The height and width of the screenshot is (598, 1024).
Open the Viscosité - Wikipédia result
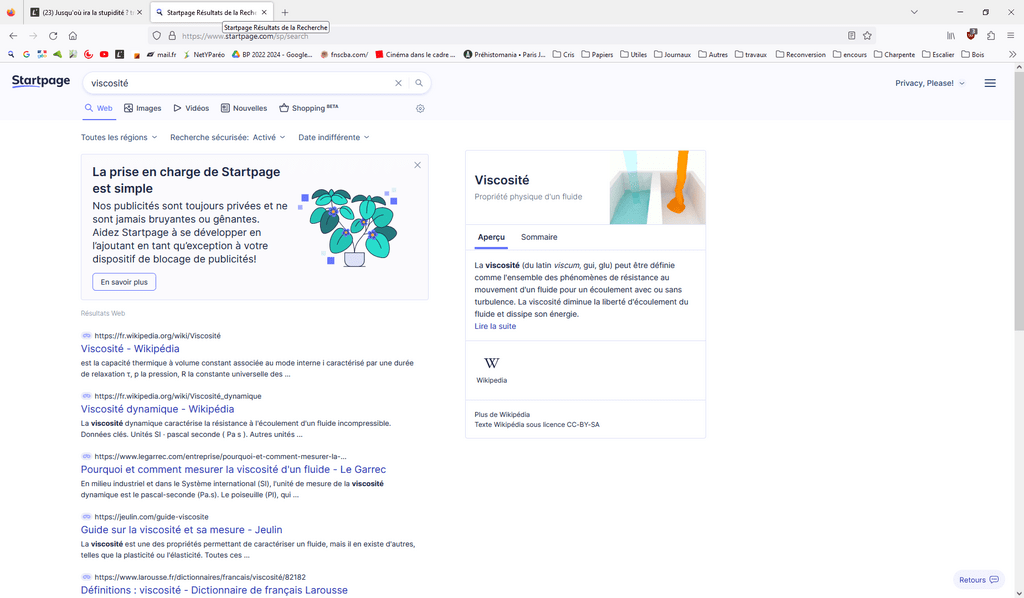130,349
